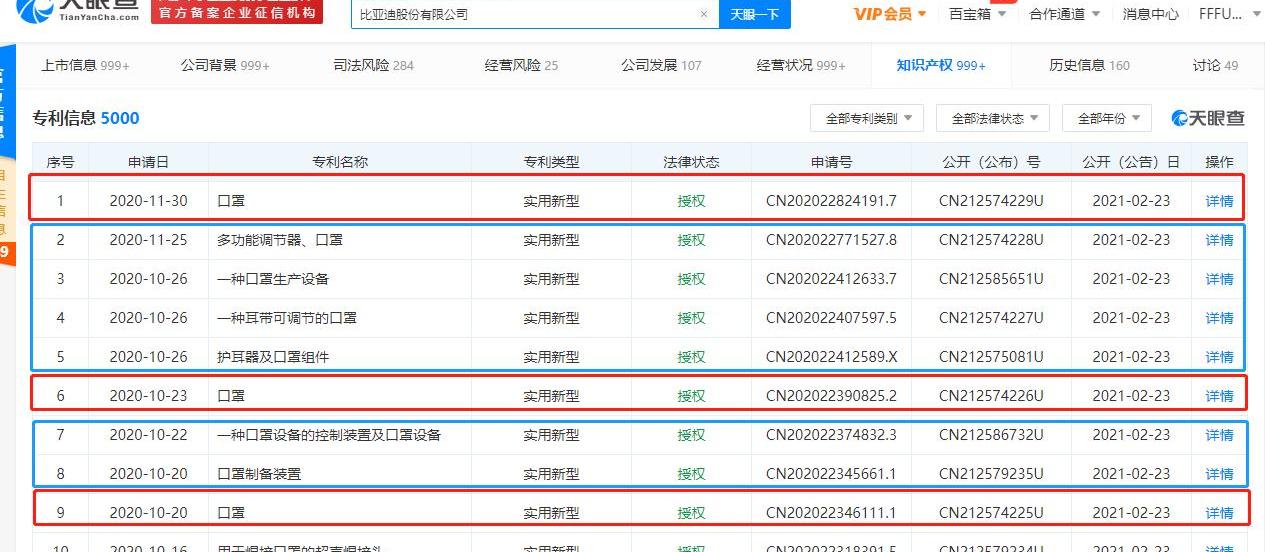Viewport: 1265px width, 552px height.
Task: Click patent name 一种耳带可调节的口罩
Action: 287,318
